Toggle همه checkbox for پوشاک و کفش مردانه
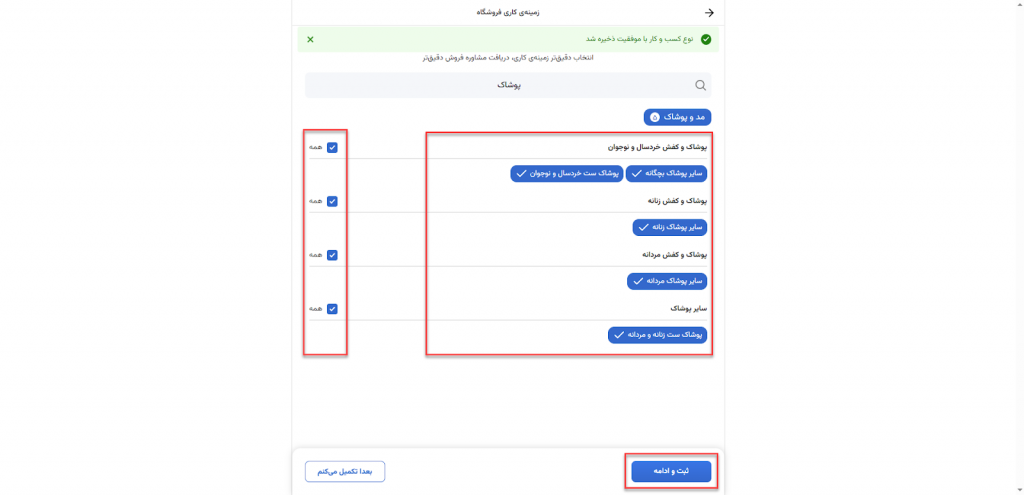This screenshot has height=495, width=1024. [x=332, y=255]
